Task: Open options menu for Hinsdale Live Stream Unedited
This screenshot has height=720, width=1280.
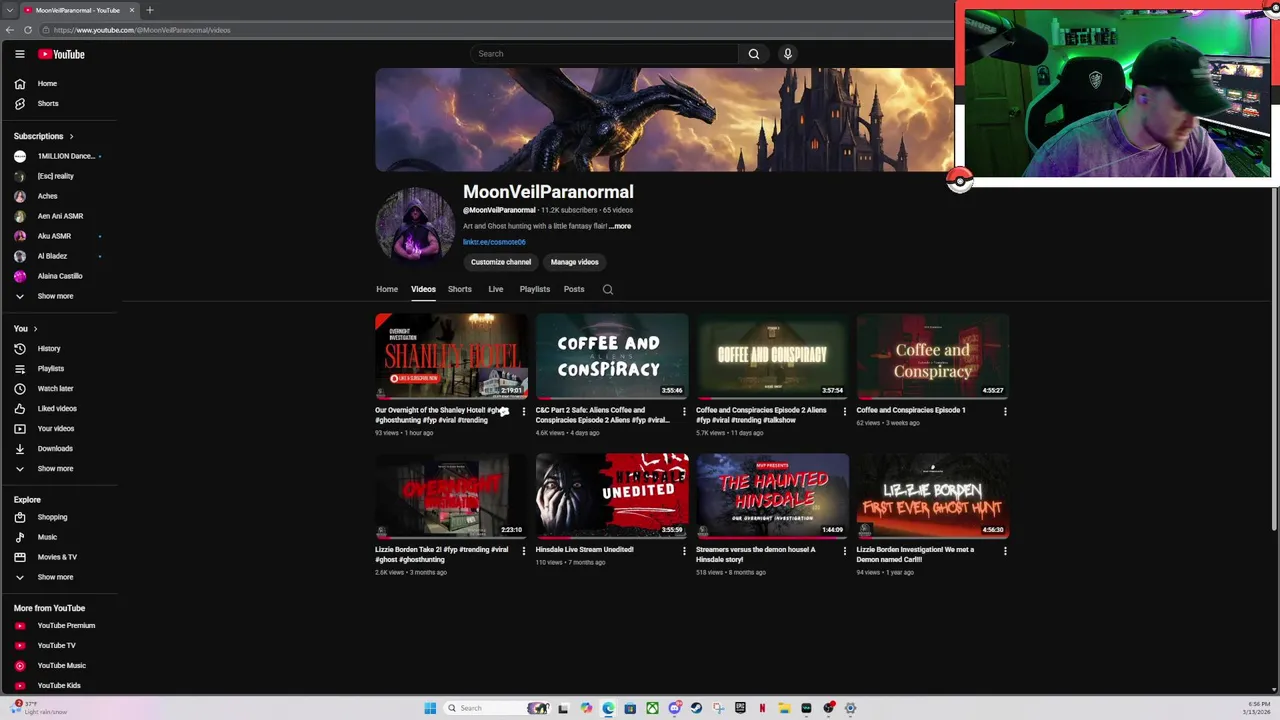Action: (684, 551)
